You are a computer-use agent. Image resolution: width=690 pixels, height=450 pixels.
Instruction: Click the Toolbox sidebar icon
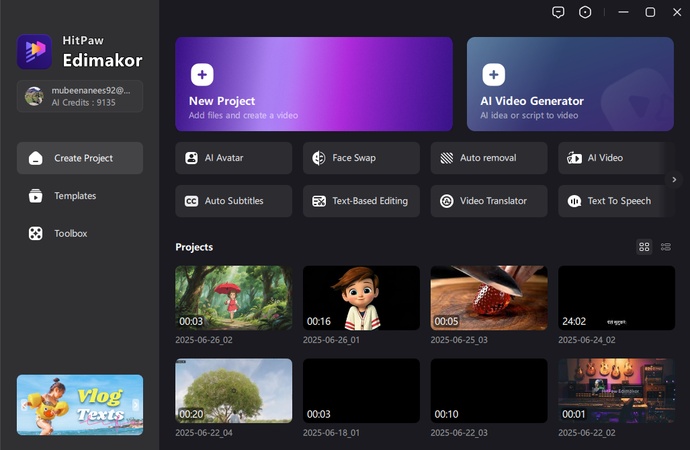pos(36,234)
